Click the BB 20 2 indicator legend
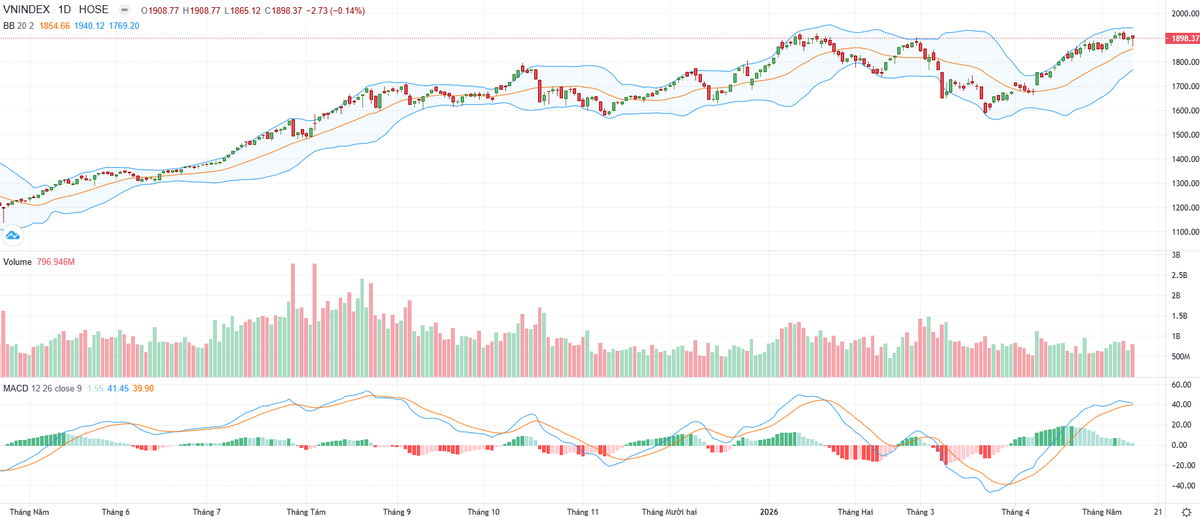Screen dimensions: 1200x518 click(20, 25)
